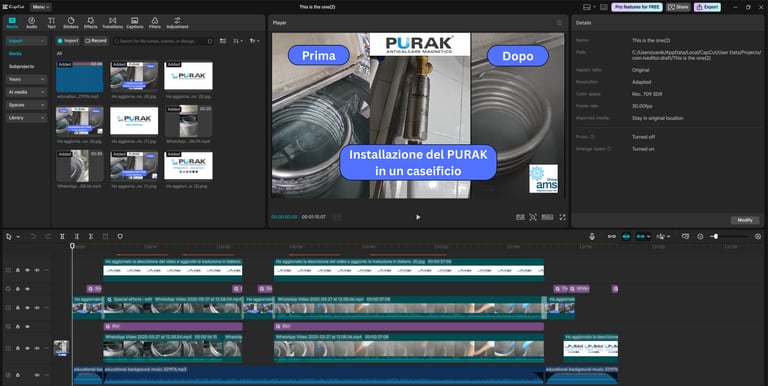Click the Delete left split icon

(x=76, y=237)
